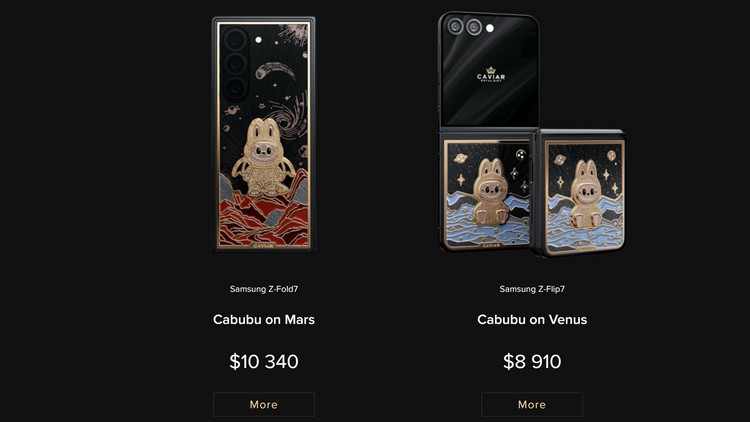Click the comet engraving on Fold7 case
Viewport: 750px width, 422px height.
click(274, 71)
